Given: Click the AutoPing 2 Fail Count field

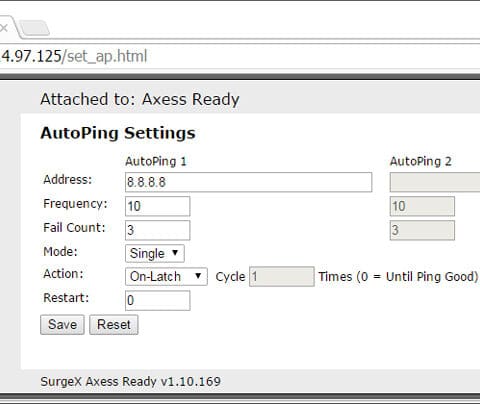Looking at the screenshot, I should tap(422, 230).
